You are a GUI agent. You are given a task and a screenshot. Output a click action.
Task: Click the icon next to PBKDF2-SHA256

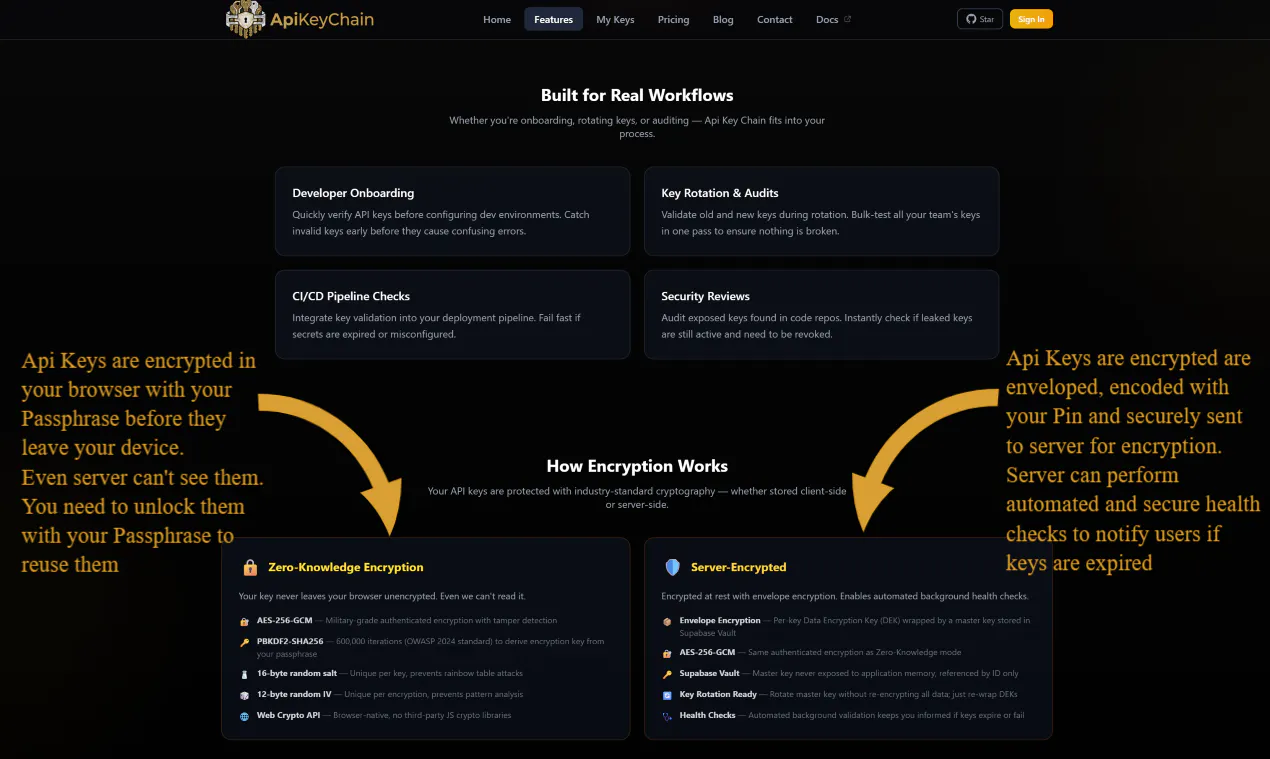(245, 642)
